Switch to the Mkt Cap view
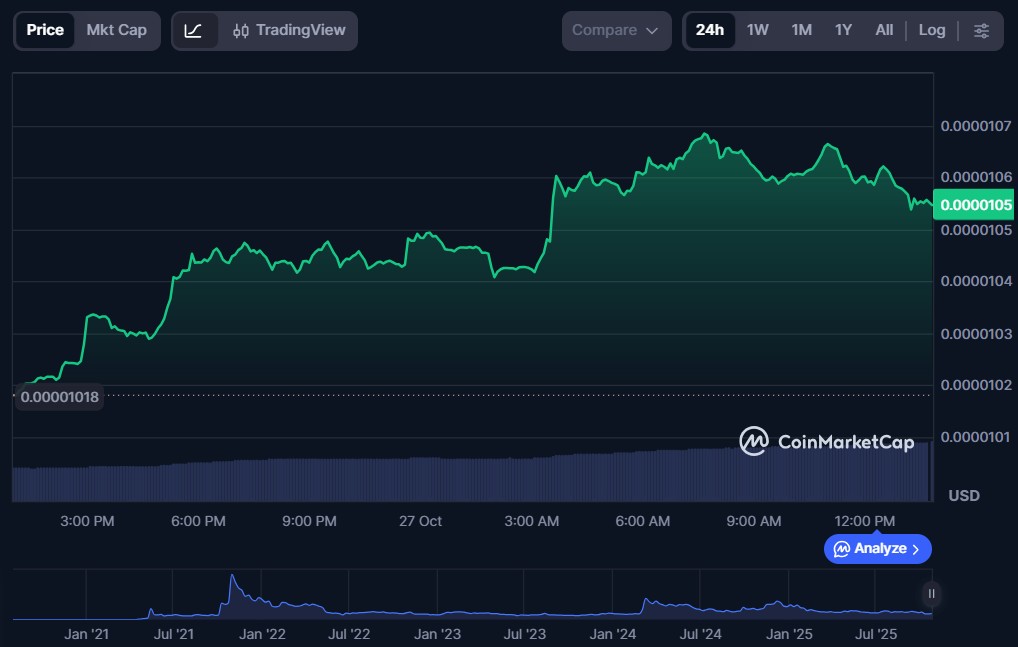 pos(116,31)
